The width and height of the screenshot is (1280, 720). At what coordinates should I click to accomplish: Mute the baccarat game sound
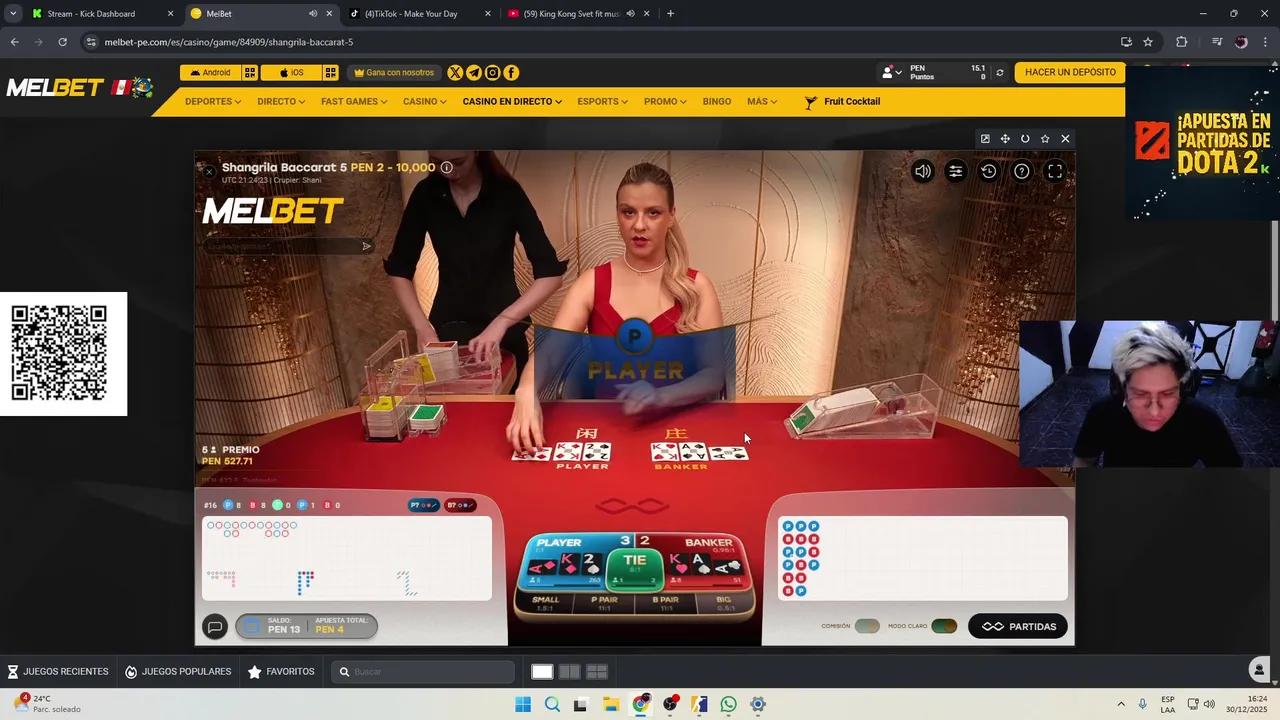[x=922, y=171]
